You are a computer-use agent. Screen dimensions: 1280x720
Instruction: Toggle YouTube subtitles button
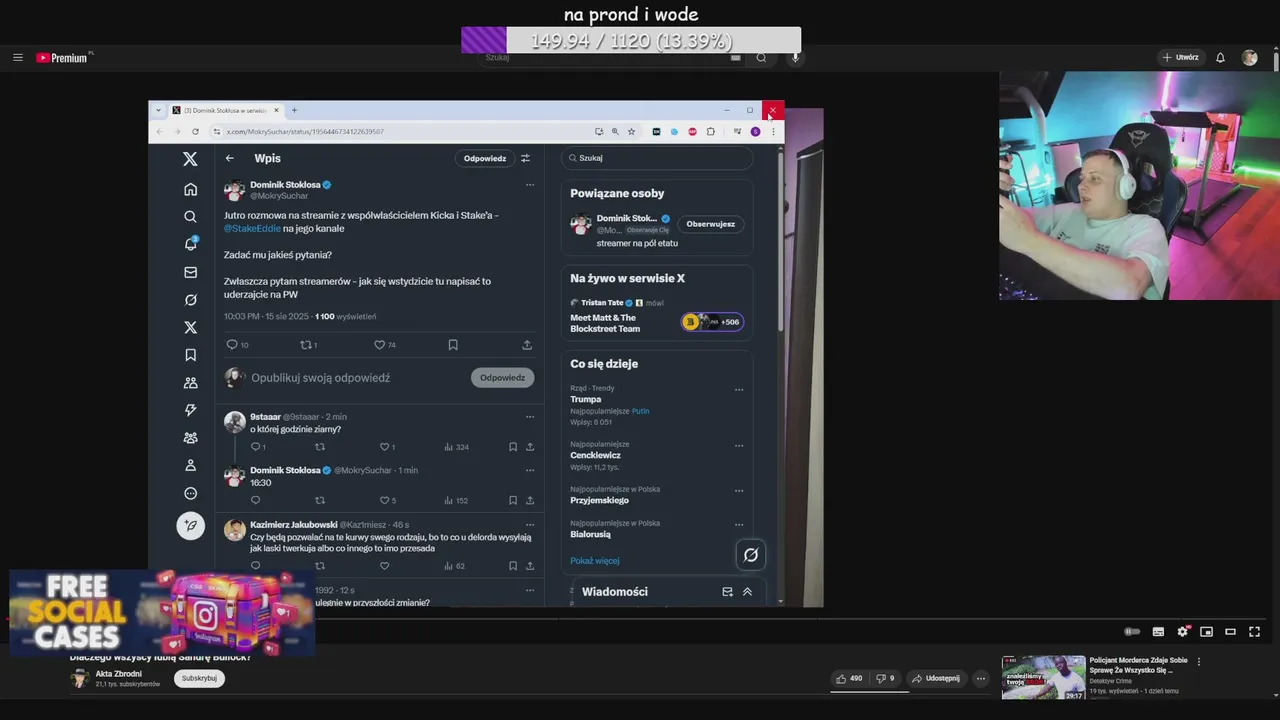click(x=1158, y=632)
